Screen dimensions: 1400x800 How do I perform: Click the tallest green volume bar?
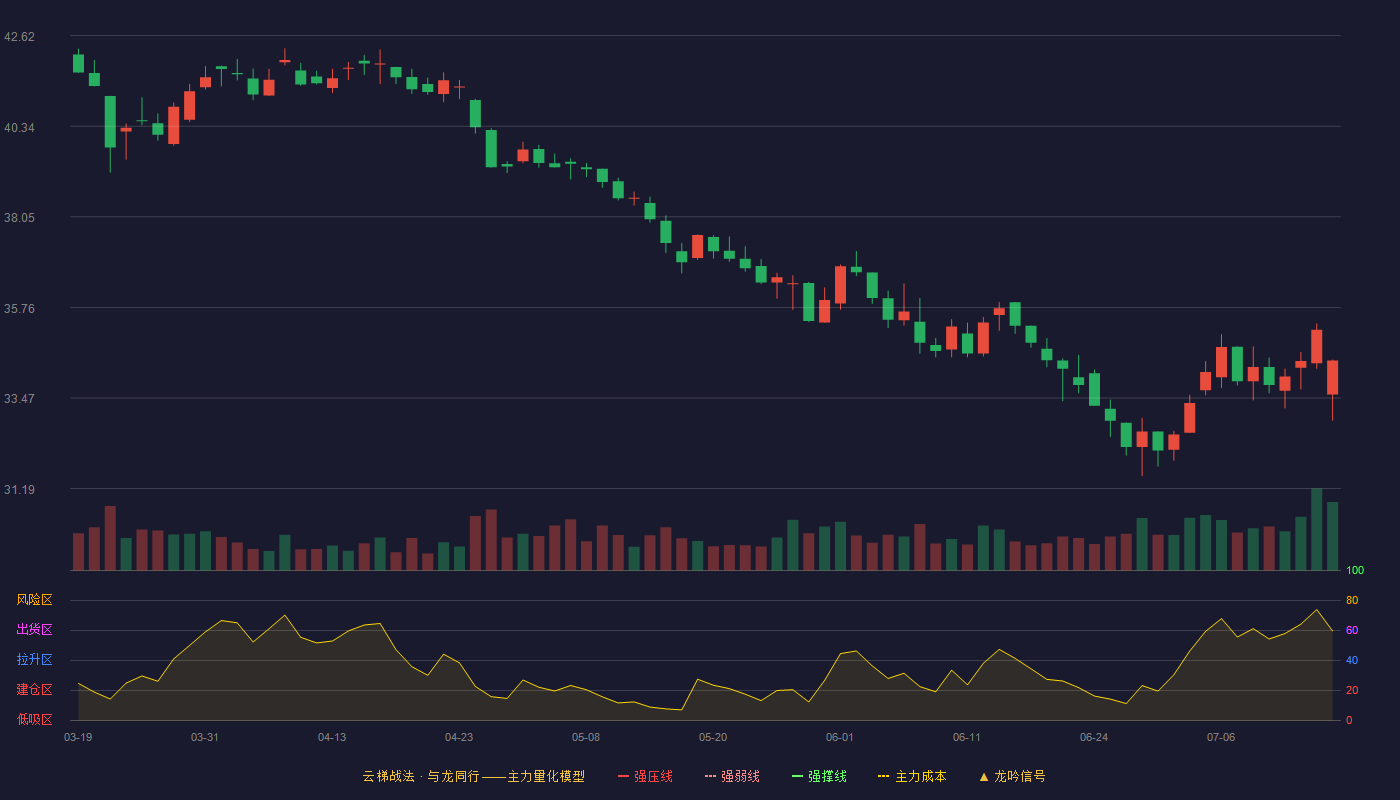[x=1316, y=529]
